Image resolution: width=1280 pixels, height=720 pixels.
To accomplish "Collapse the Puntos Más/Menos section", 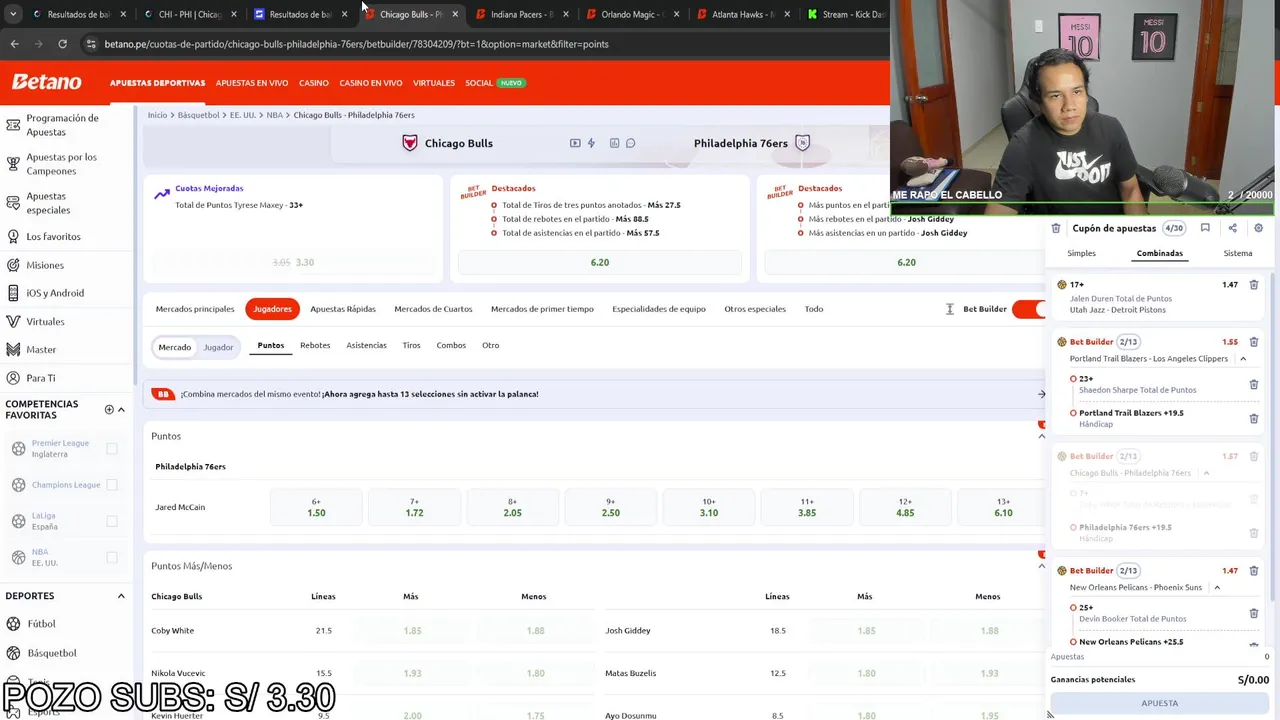I will pos(1041,566).
